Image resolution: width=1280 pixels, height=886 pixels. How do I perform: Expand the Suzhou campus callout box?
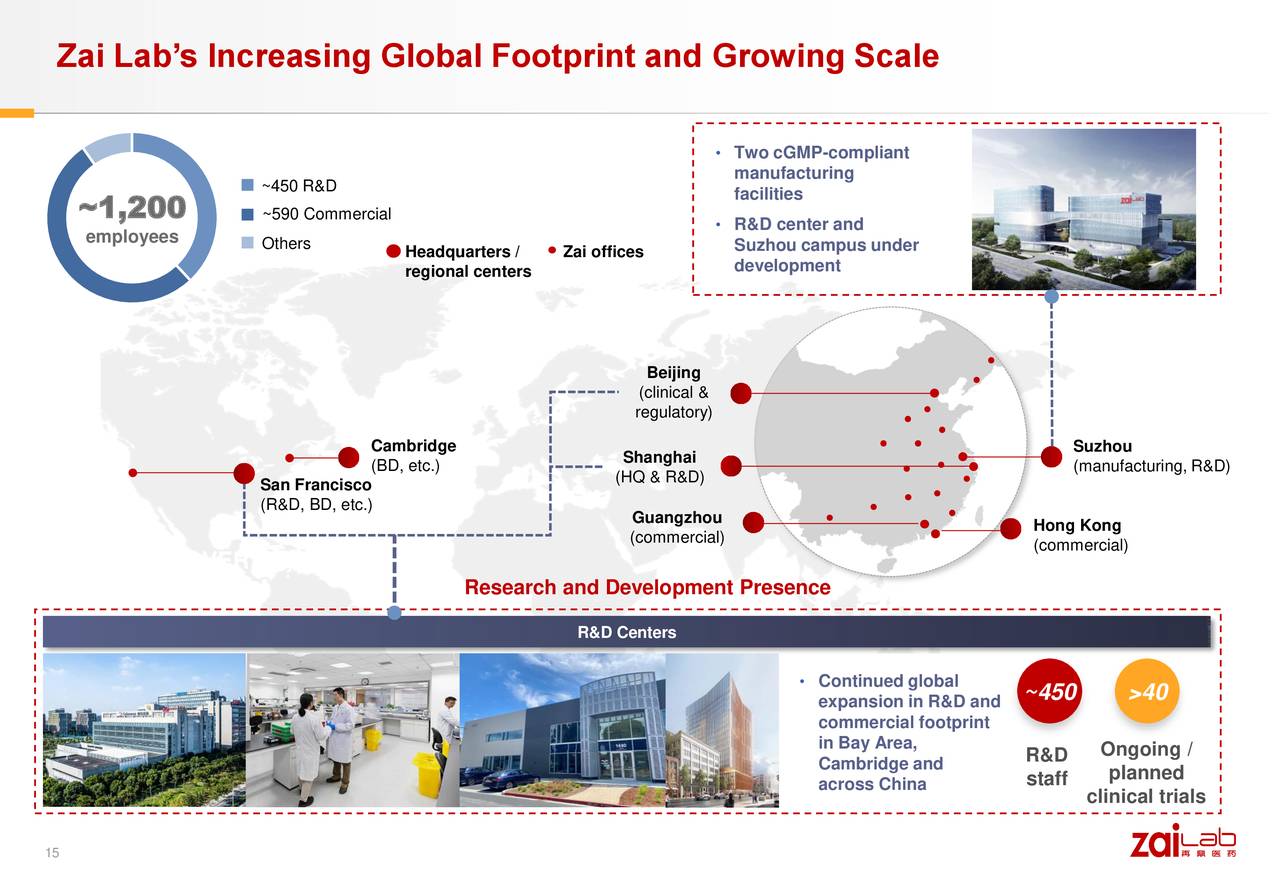pyautogui.click(x=955, y=207)
